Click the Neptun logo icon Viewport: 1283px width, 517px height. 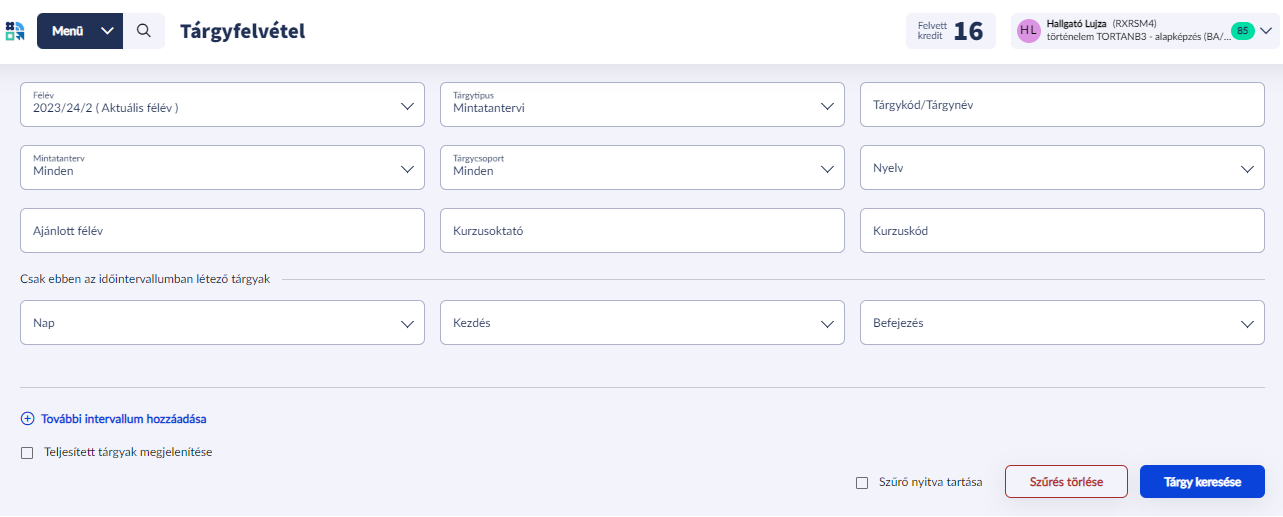point(15,31)
